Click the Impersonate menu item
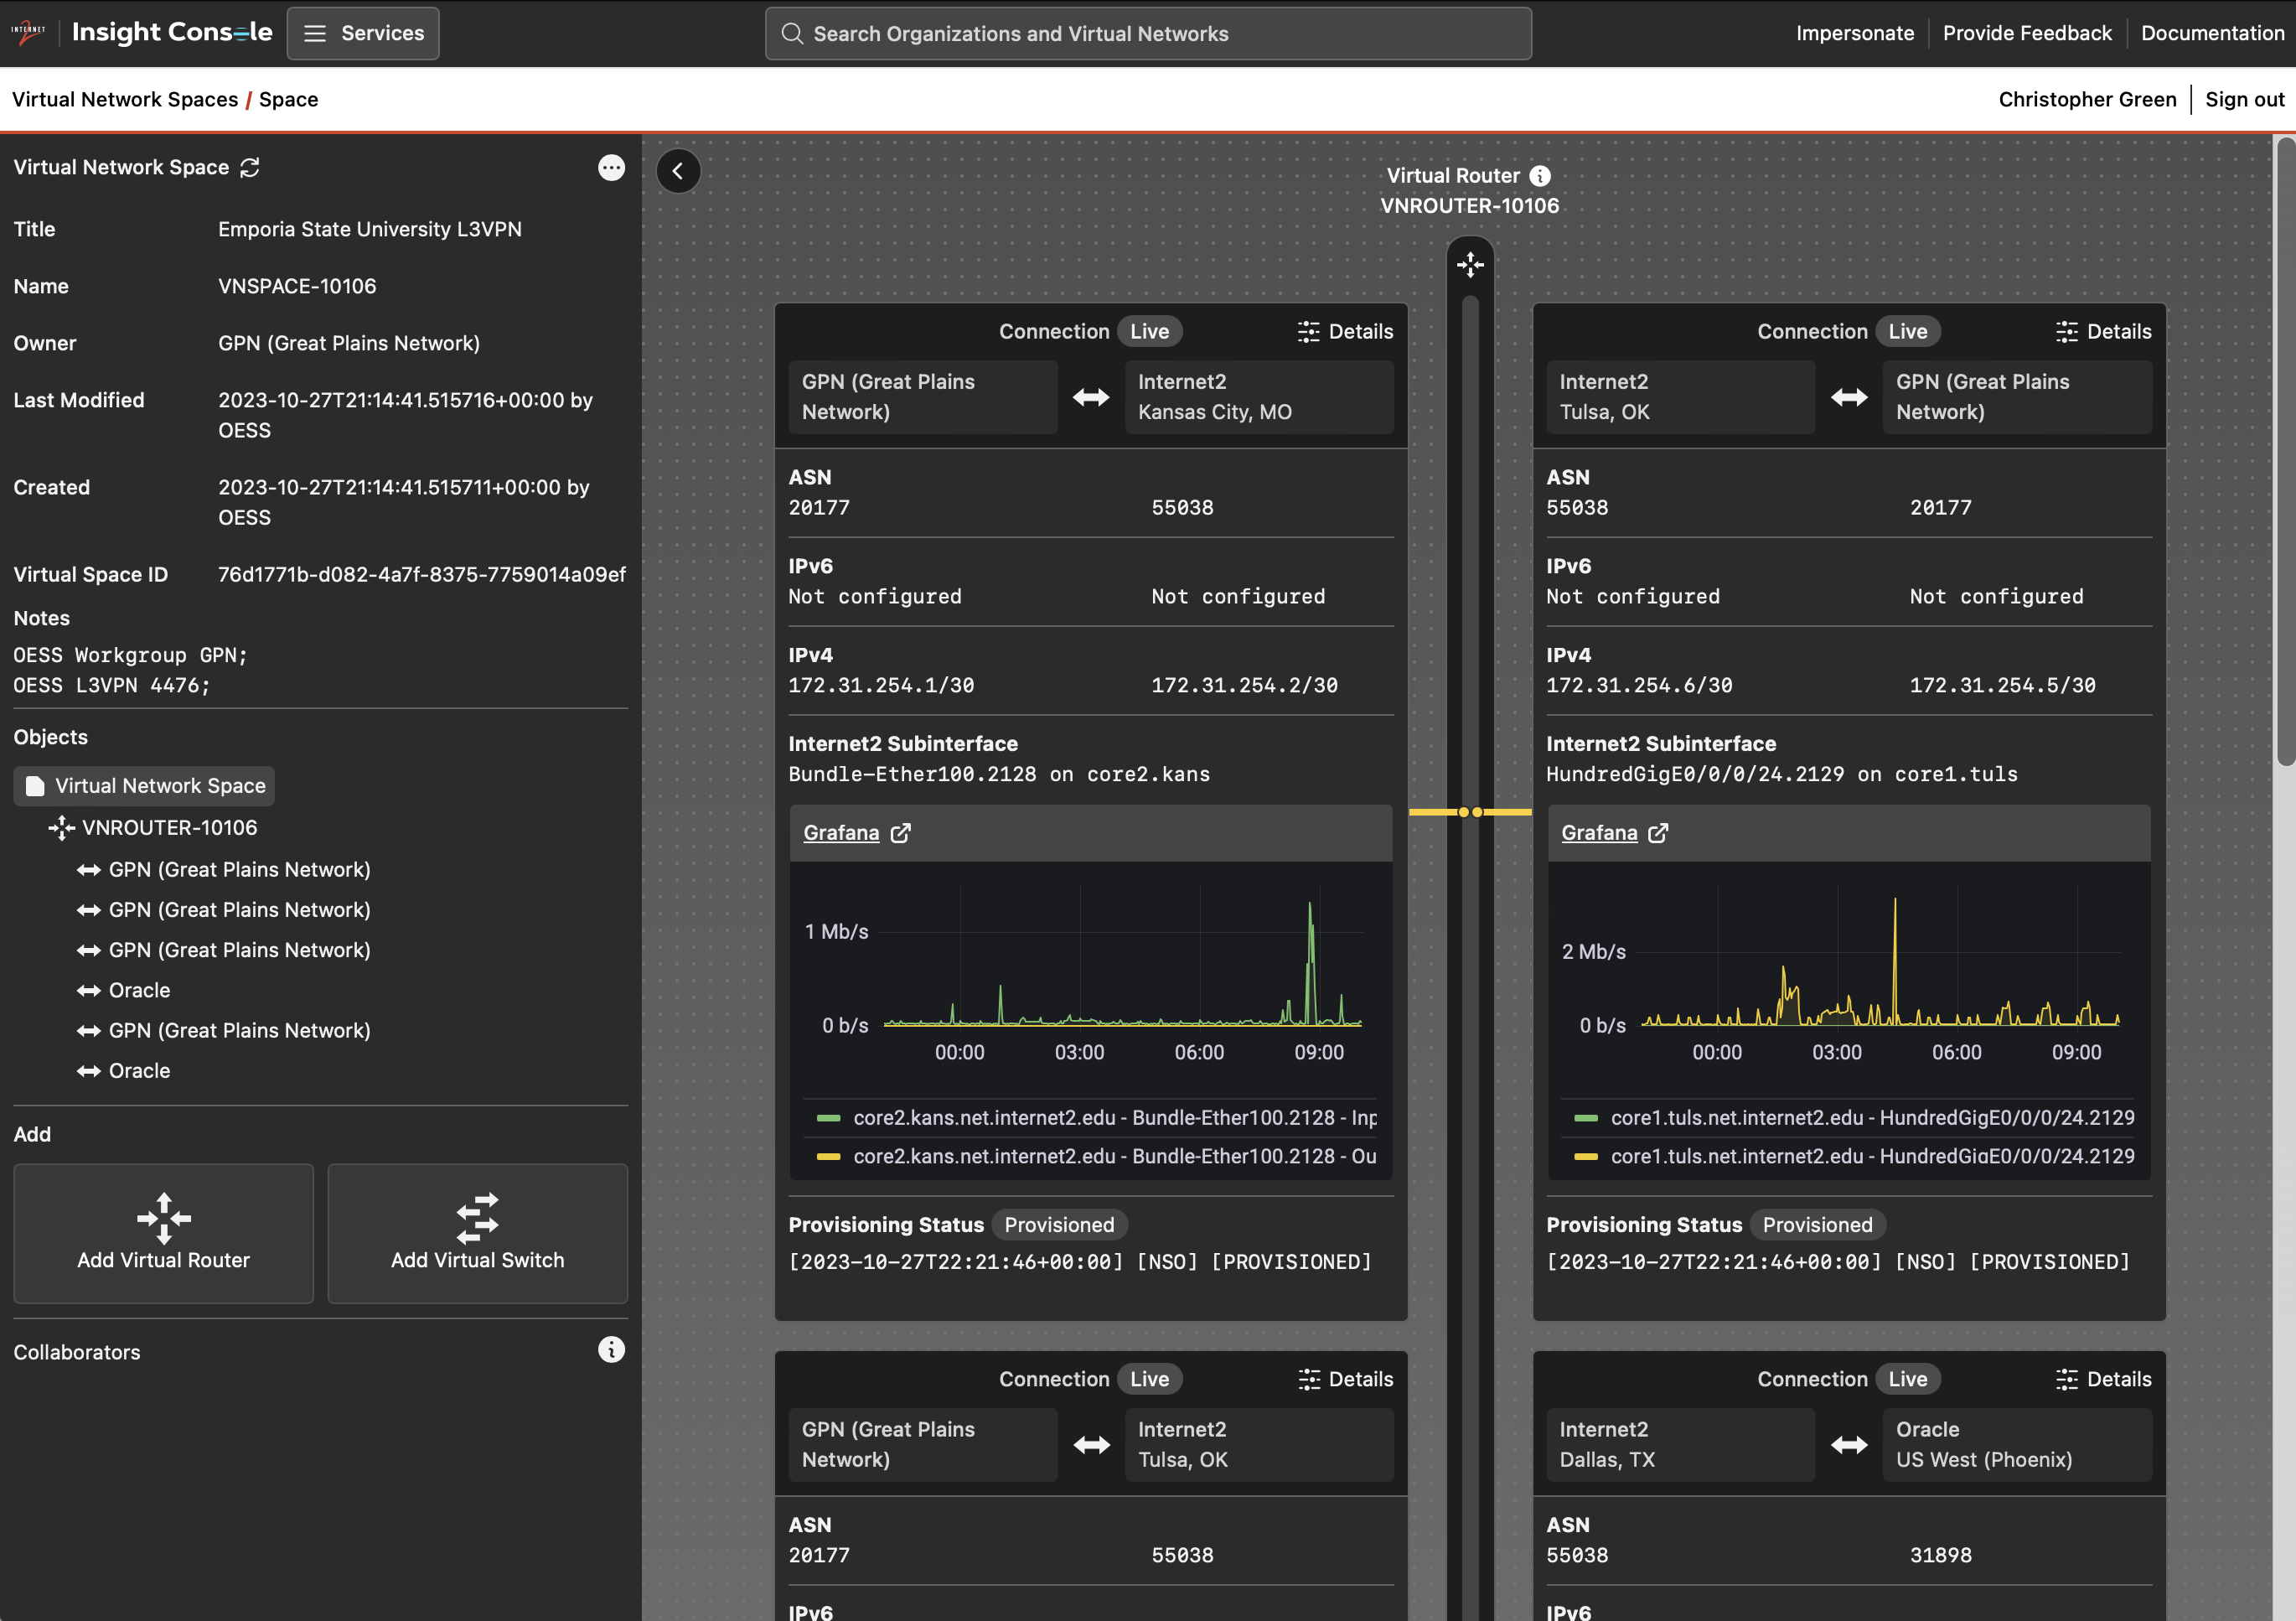The height and width of the screenshot is (1621, 2296). (1854, 33)
